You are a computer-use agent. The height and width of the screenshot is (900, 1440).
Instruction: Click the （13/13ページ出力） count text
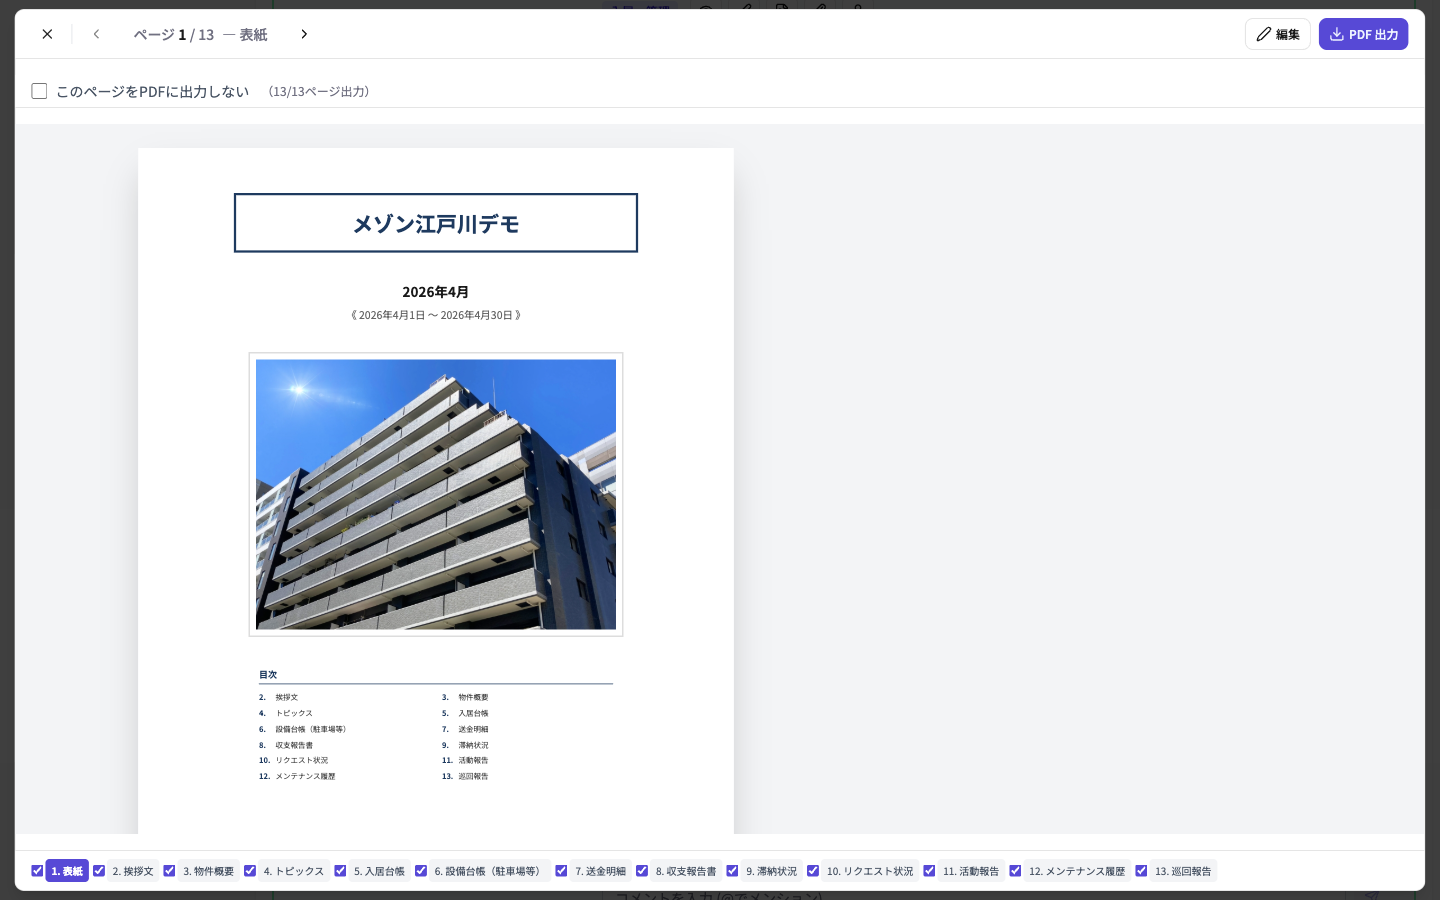tap(319, 91)
